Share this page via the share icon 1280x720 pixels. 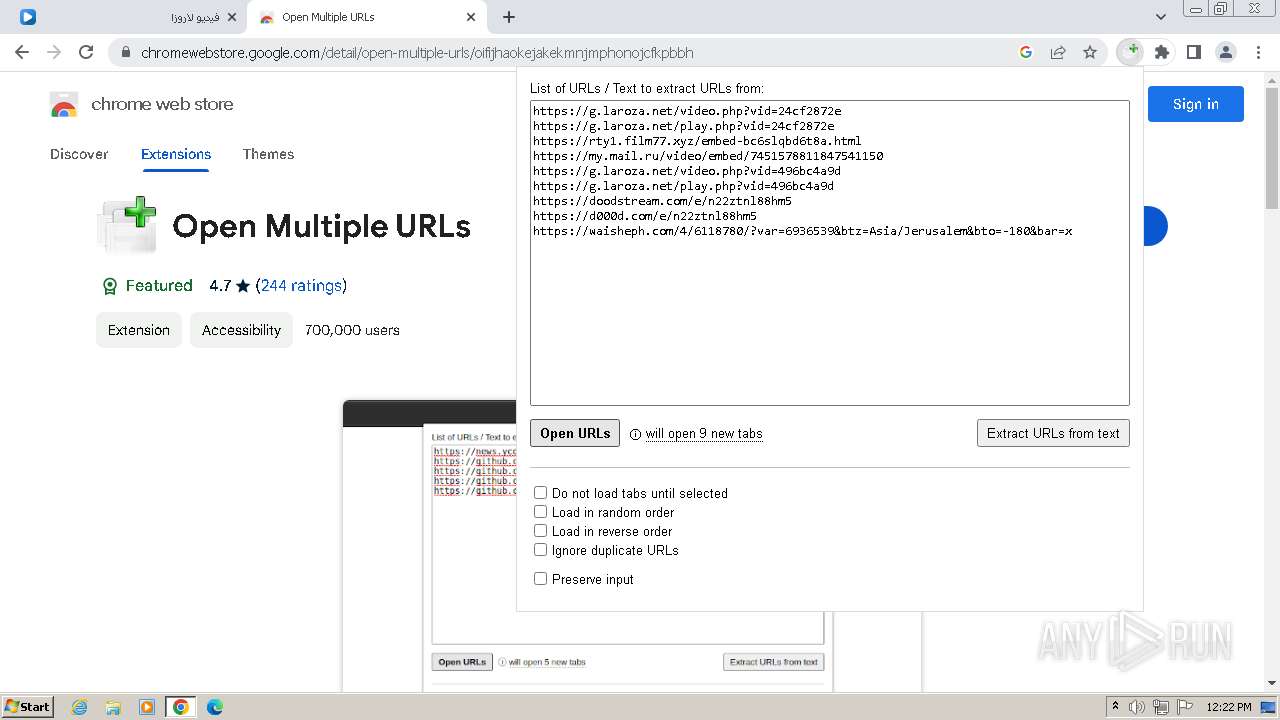coord(1058,52)
